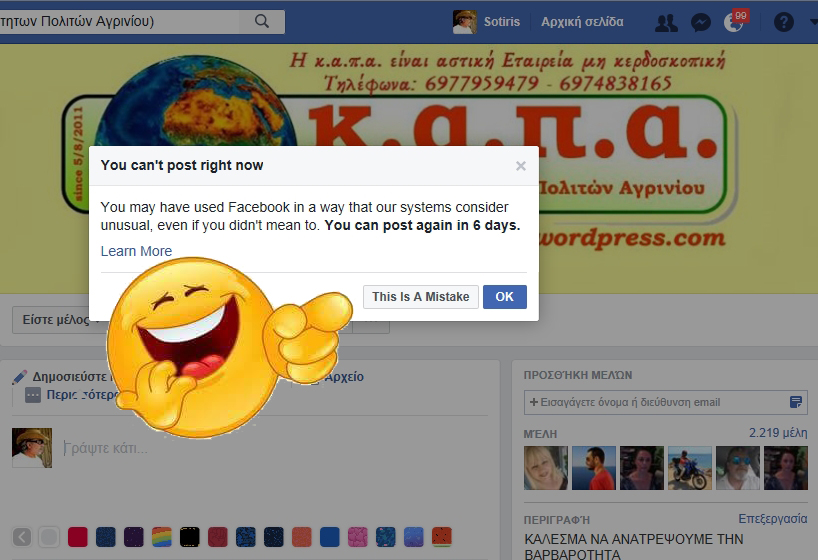Open the Messenger icon
Image resolution: width=818 pixels, height=560 pixels.
point(700,22)
